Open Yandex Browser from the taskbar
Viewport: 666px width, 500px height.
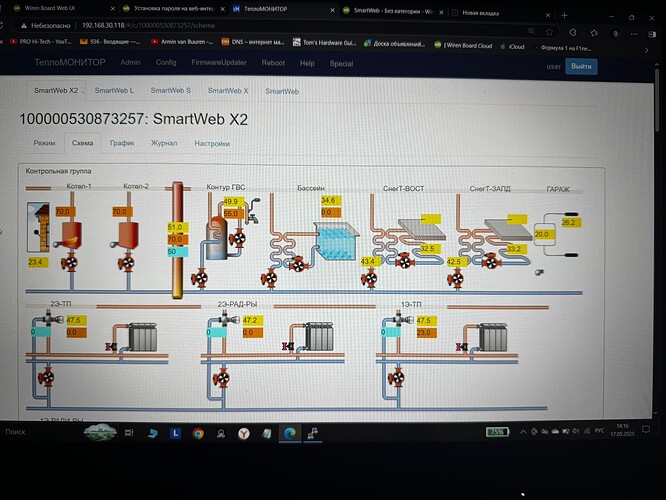[x=243, y=433]
